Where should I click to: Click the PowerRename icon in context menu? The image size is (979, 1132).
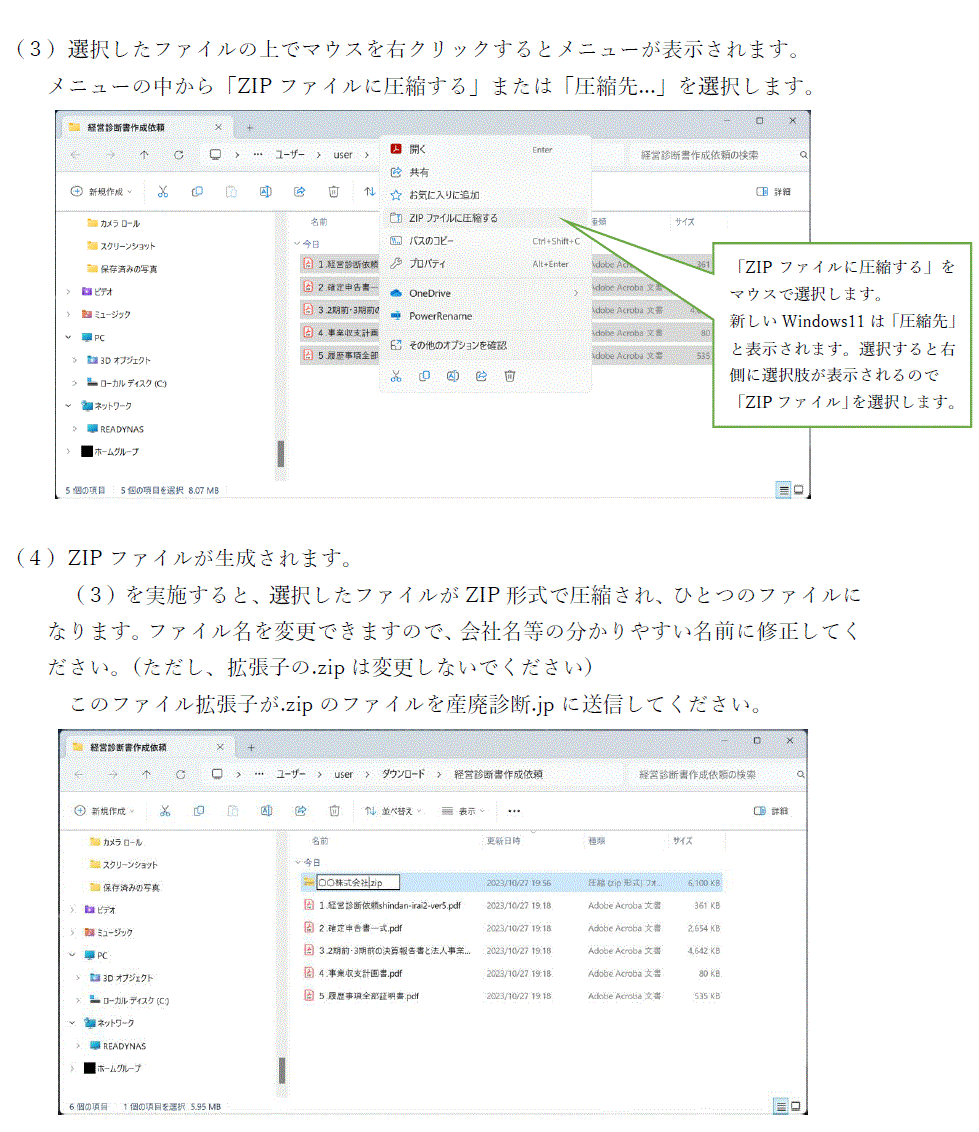pyautogui.click(x=396, y=316)
